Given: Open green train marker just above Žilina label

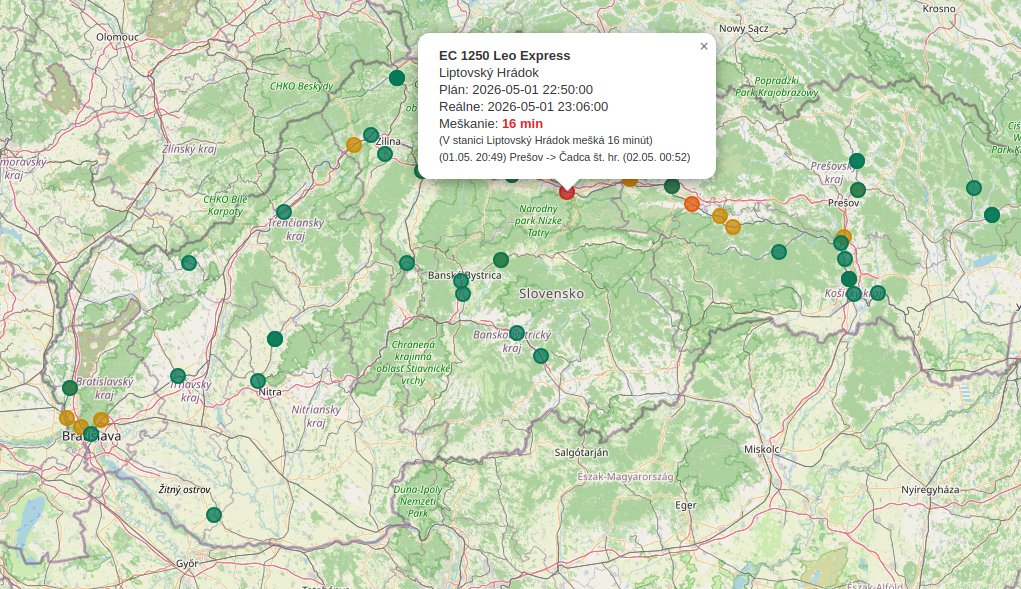Looking at the screenshot, I should click(371, 135).
